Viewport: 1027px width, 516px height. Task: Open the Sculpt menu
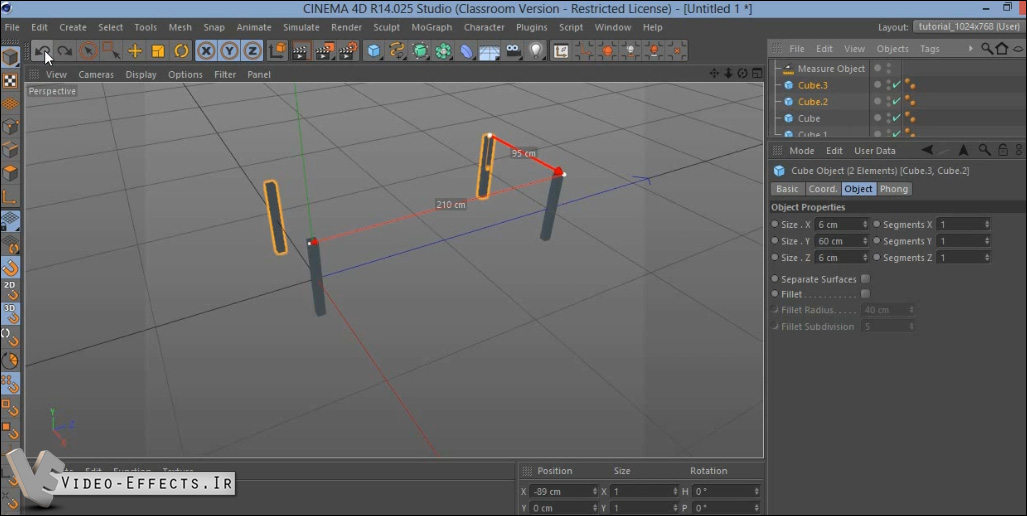[386, 27]
